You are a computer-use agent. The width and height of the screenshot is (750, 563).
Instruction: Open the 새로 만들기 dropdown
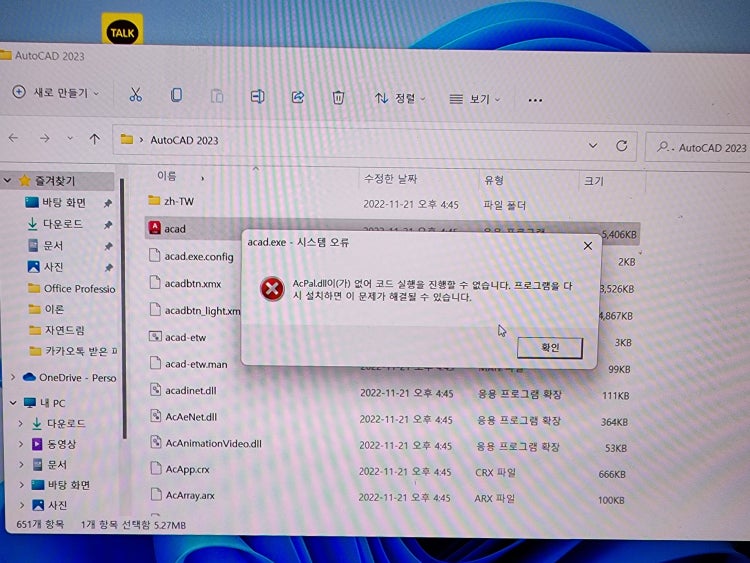(56, 92)
